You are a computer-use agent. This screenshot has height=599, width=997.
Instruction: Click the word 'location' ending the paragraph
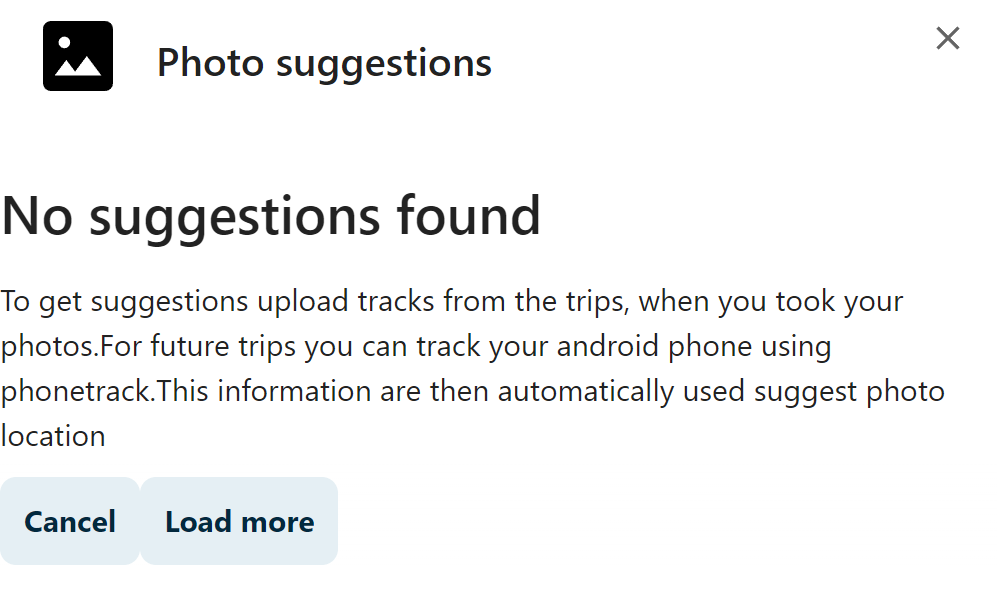click(53, 436)
